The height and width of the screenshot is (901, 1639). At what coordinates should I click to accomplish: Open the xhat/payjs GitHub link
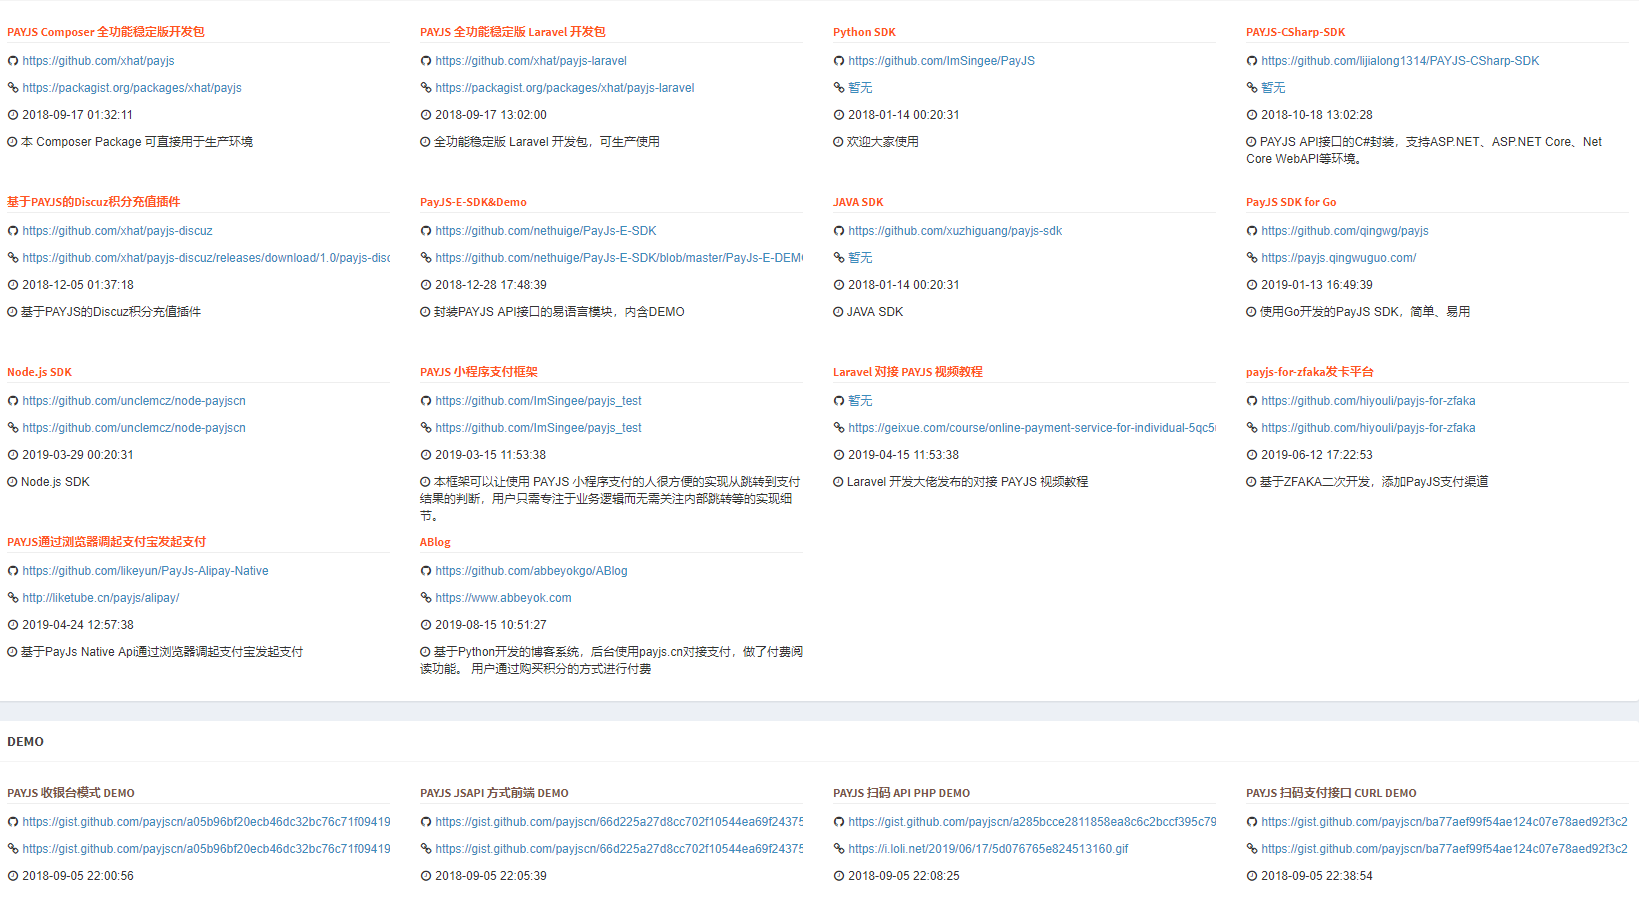point(98,61)
